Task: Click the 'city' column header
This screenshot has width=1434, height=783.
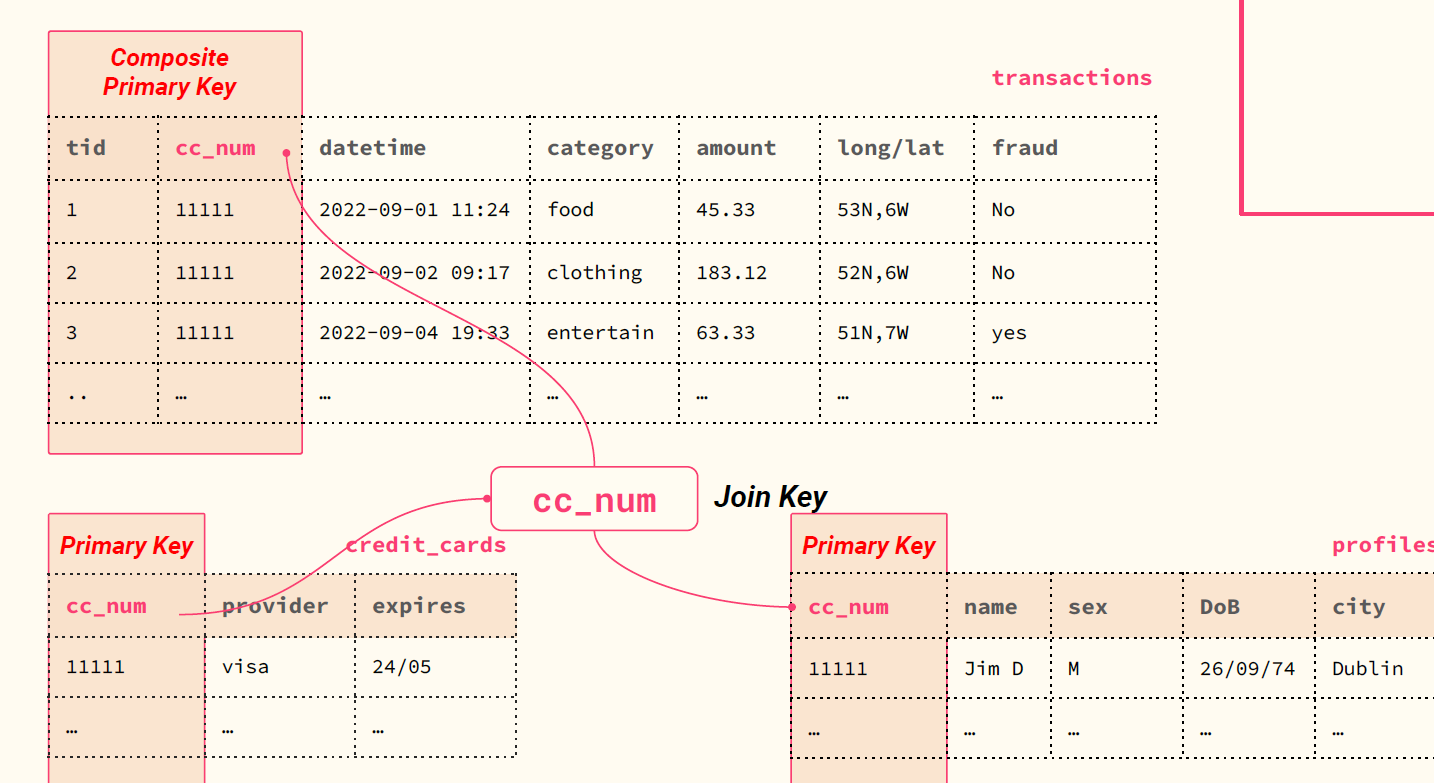Action: 1358,607
